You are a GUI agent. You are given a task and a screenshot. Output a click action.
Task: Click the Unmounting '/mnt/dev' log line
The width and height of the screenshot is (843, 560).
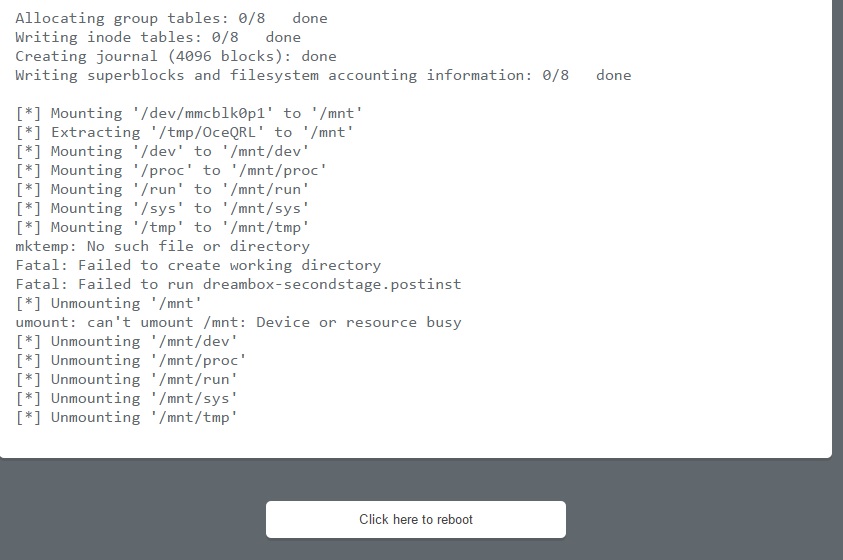127,341
